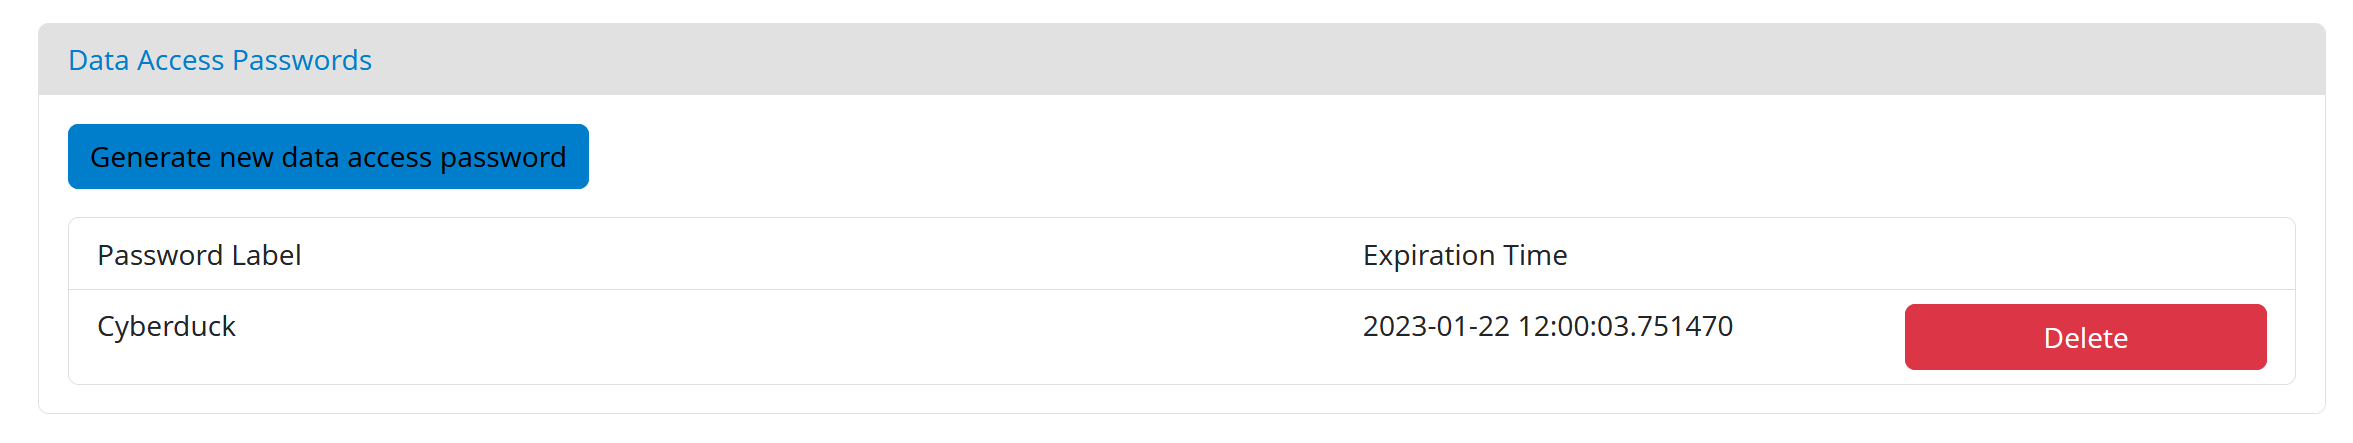Select the Cyberduck entry's expiration time
The image size is (2353, 443).
point(1547,327)
